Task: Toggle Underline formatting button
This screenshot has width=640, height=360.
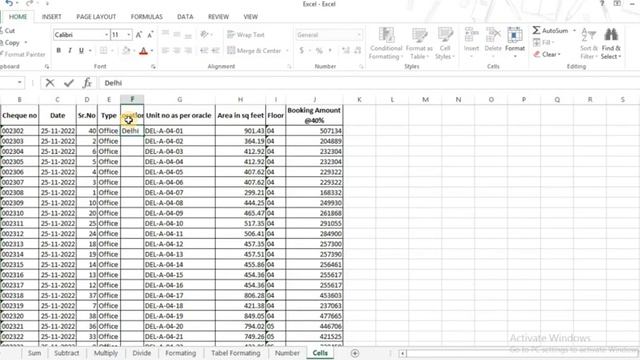Action: point(81,51)
